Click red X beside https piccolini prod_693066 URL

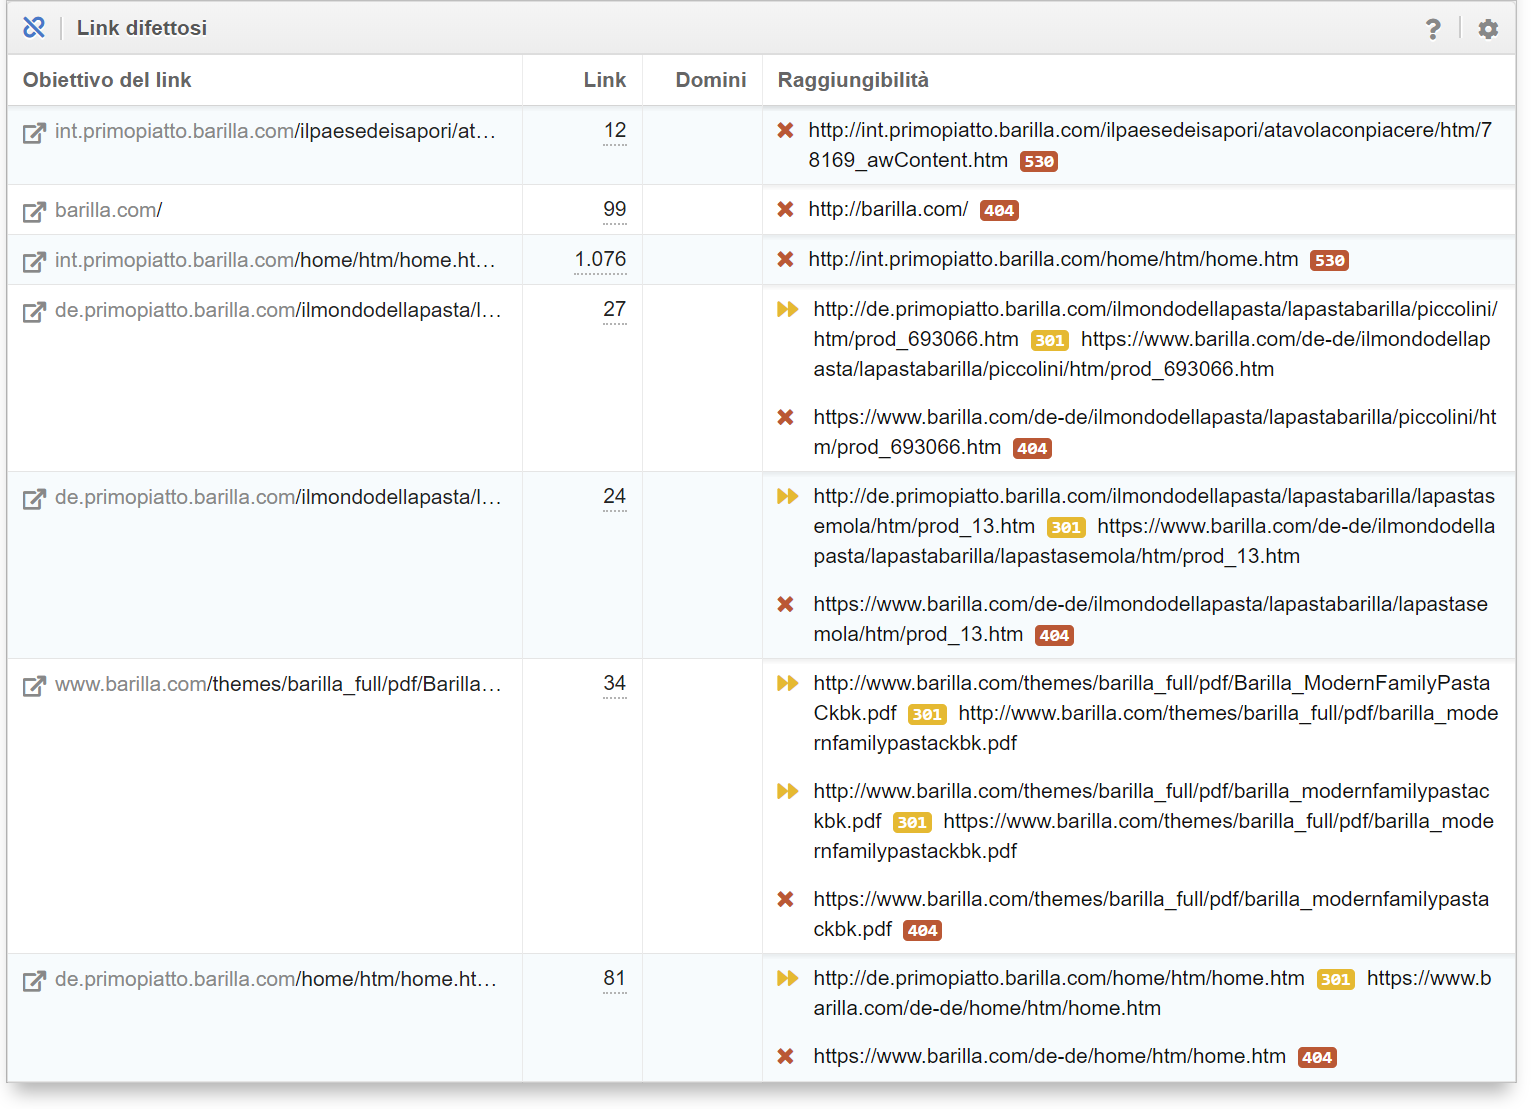(786, 417)
